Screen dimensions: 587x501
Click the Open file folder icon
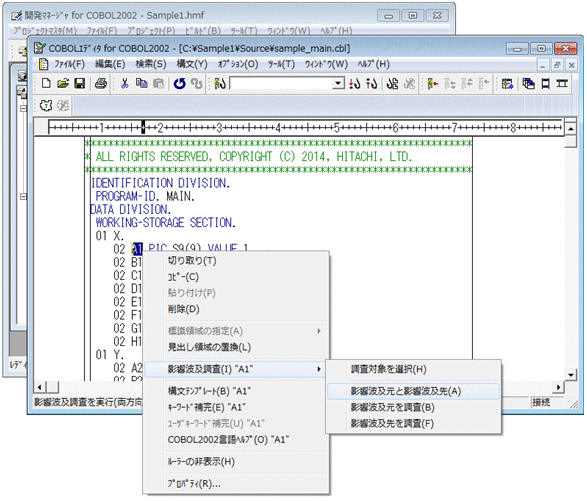(63, 83)
